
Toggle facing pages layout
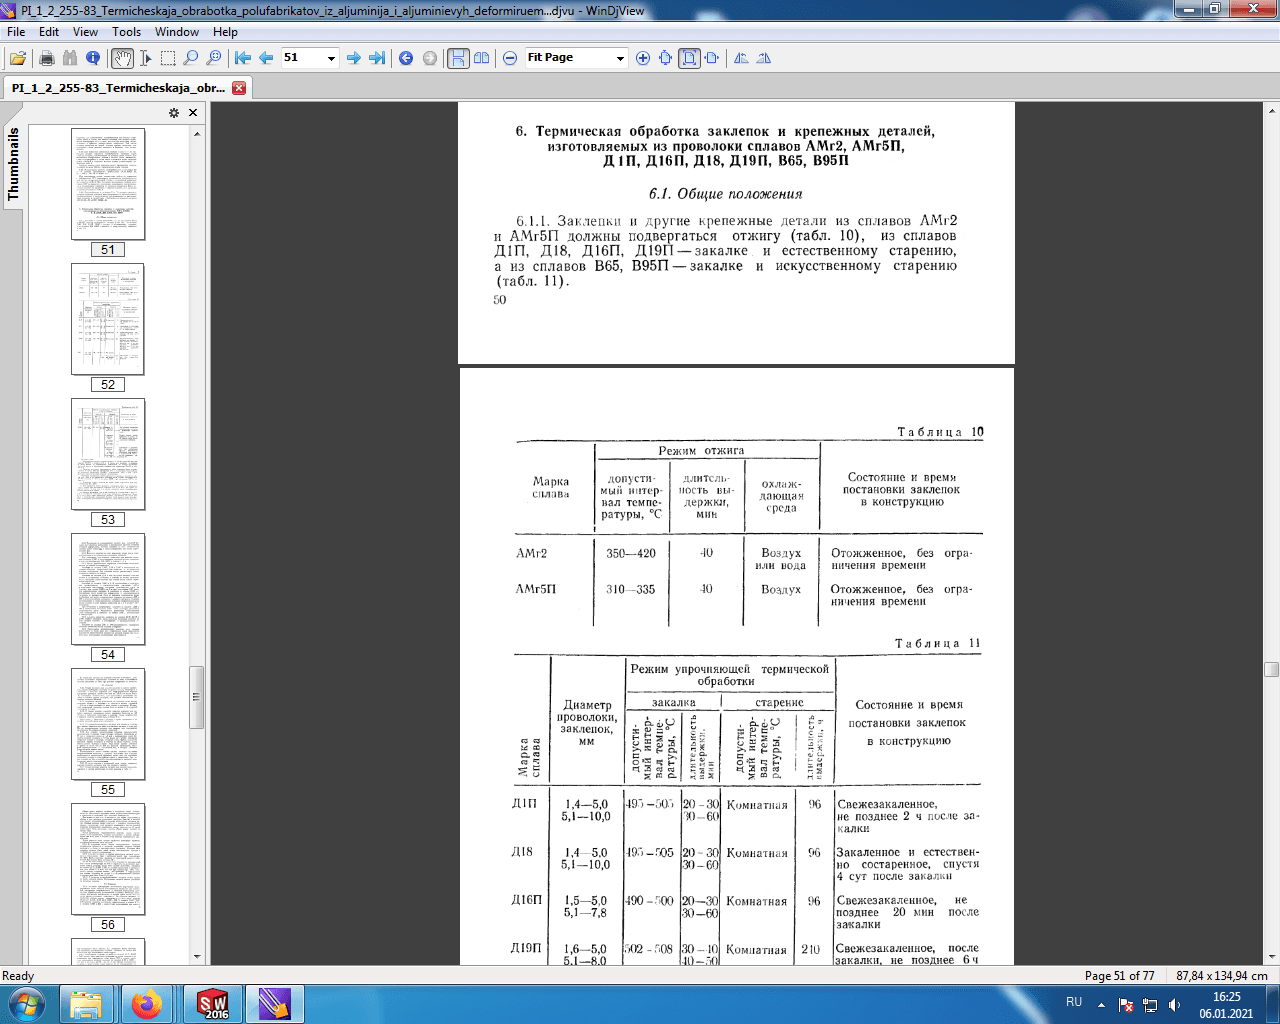pyautogui.click(x=481, y=58)
